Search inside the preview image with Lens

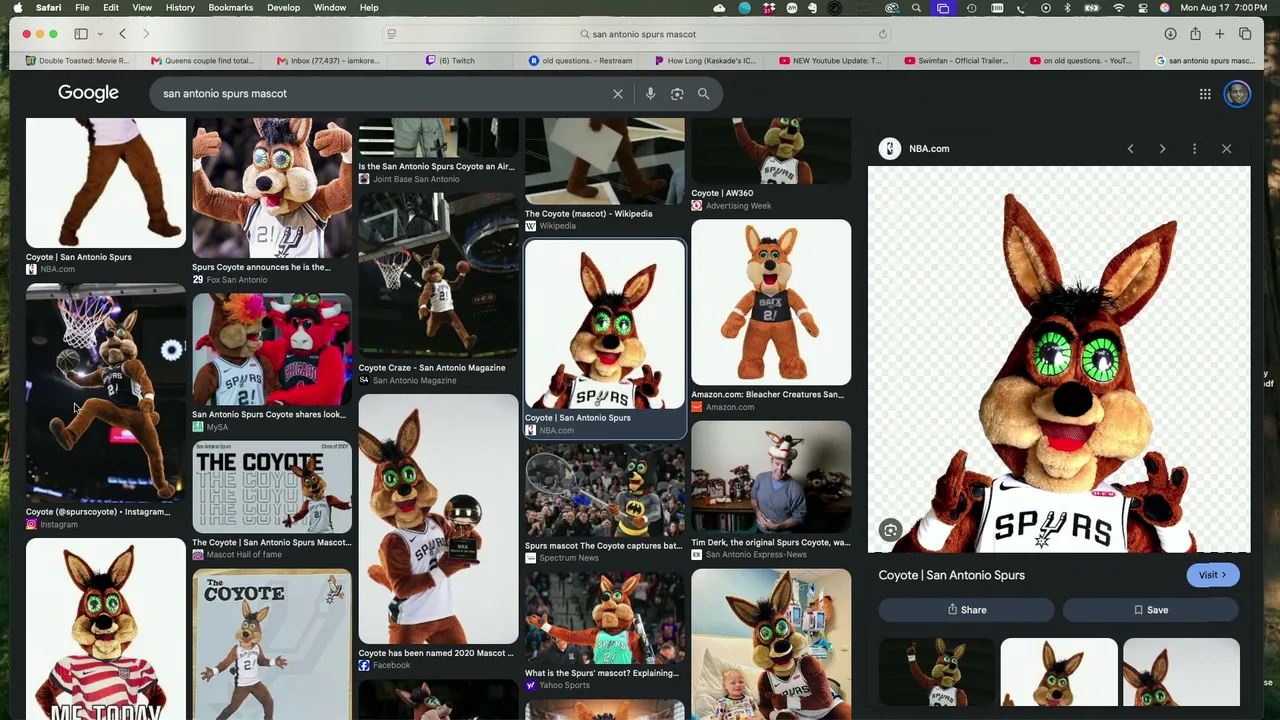point(891,531)
